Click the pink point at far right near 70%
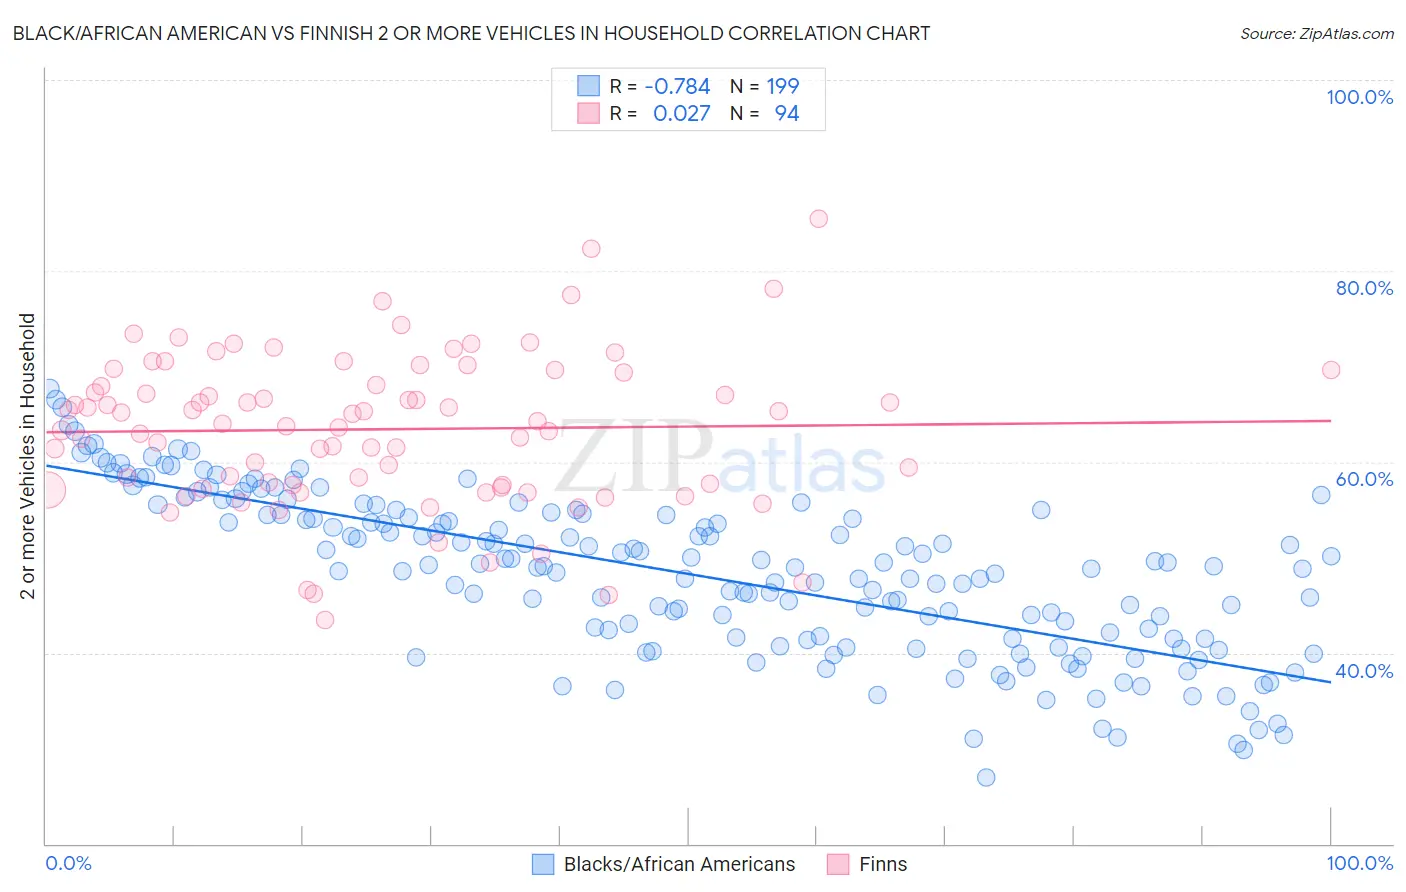 pyautogui.click(x=1331, y=370)
